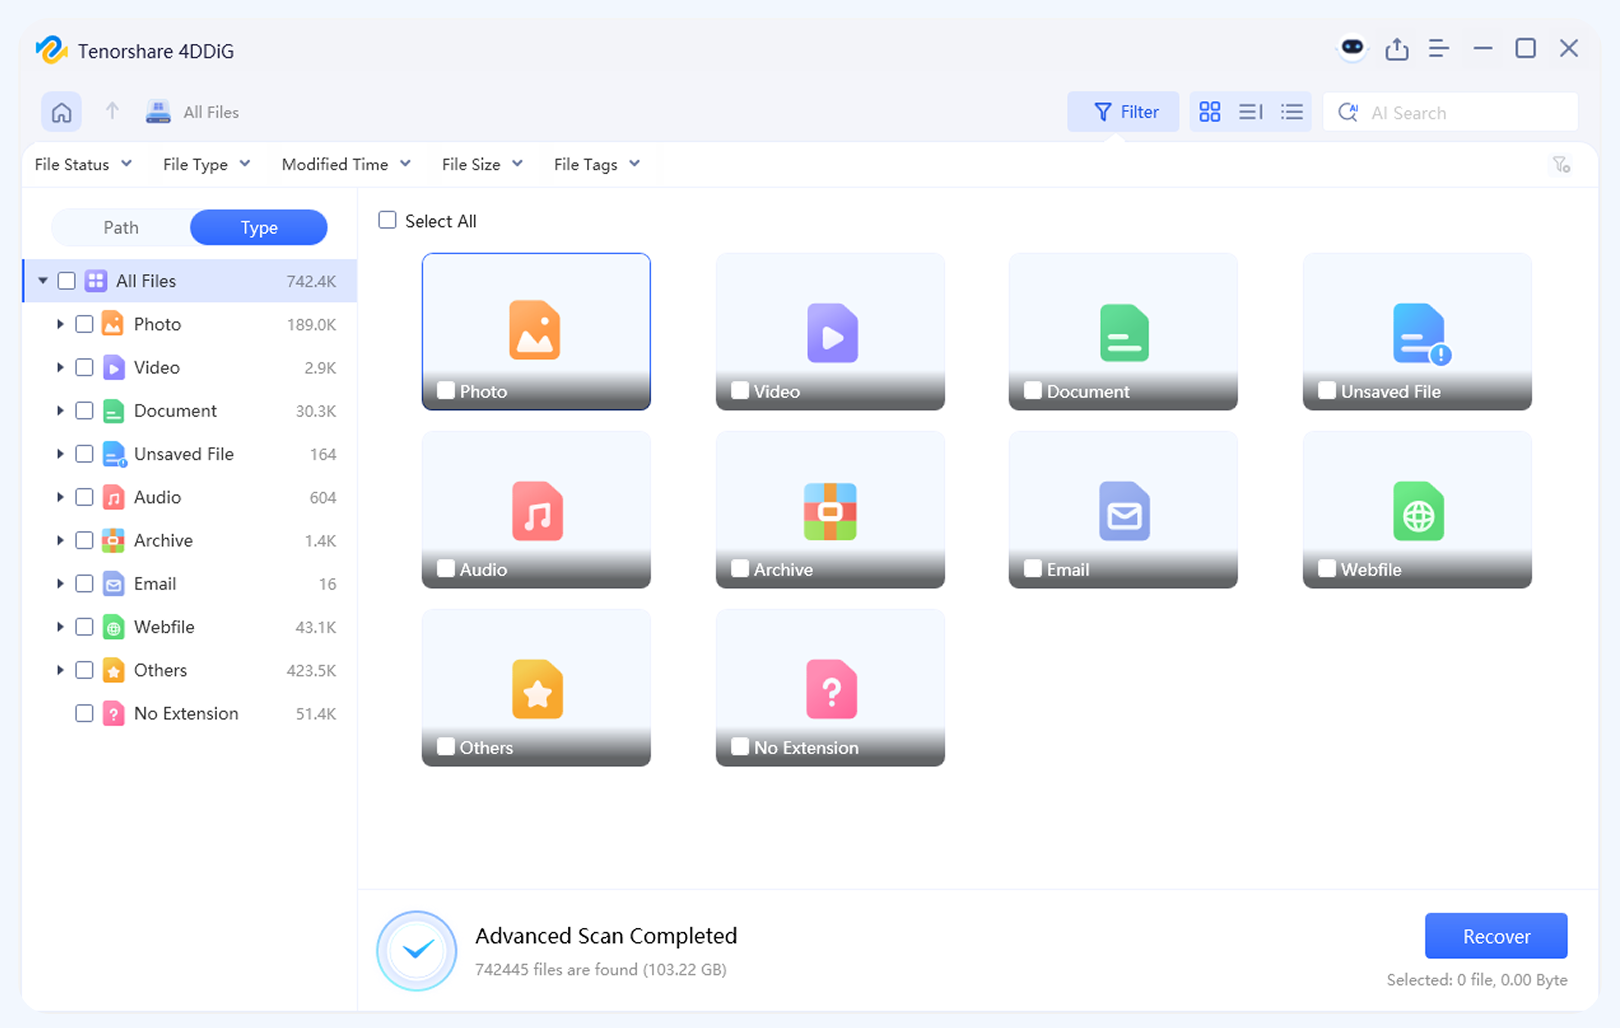
Task: Open the Modified Time dropdown
Action: click(346, 164)
